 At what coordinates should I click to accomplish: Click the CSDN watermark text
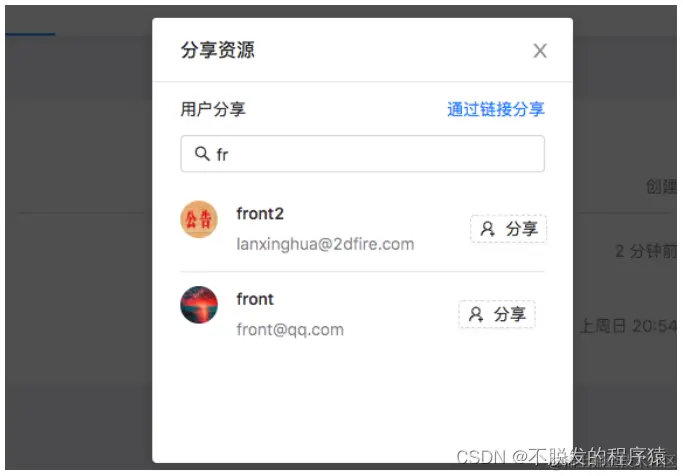coord(561,457)
